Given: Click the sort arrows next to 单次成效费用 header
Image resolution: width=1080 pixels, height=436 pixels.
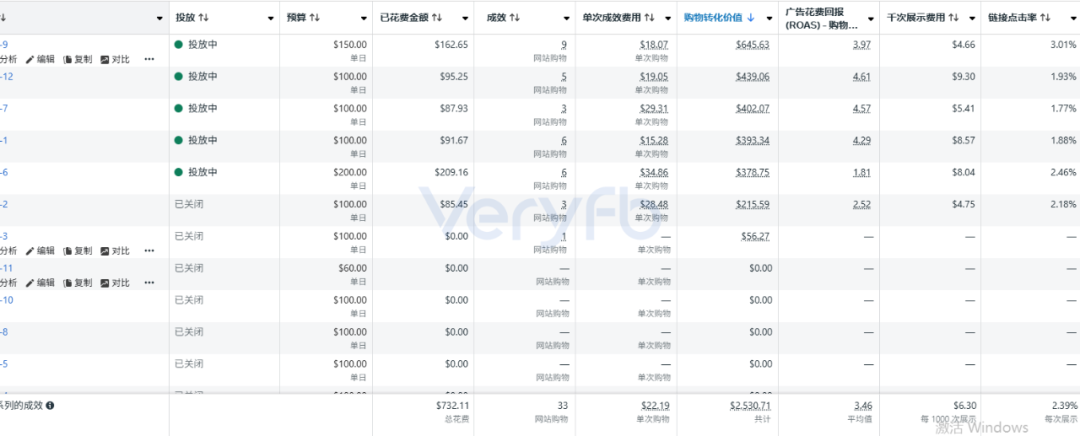Looking at the screenshot, I should [650, 17].
